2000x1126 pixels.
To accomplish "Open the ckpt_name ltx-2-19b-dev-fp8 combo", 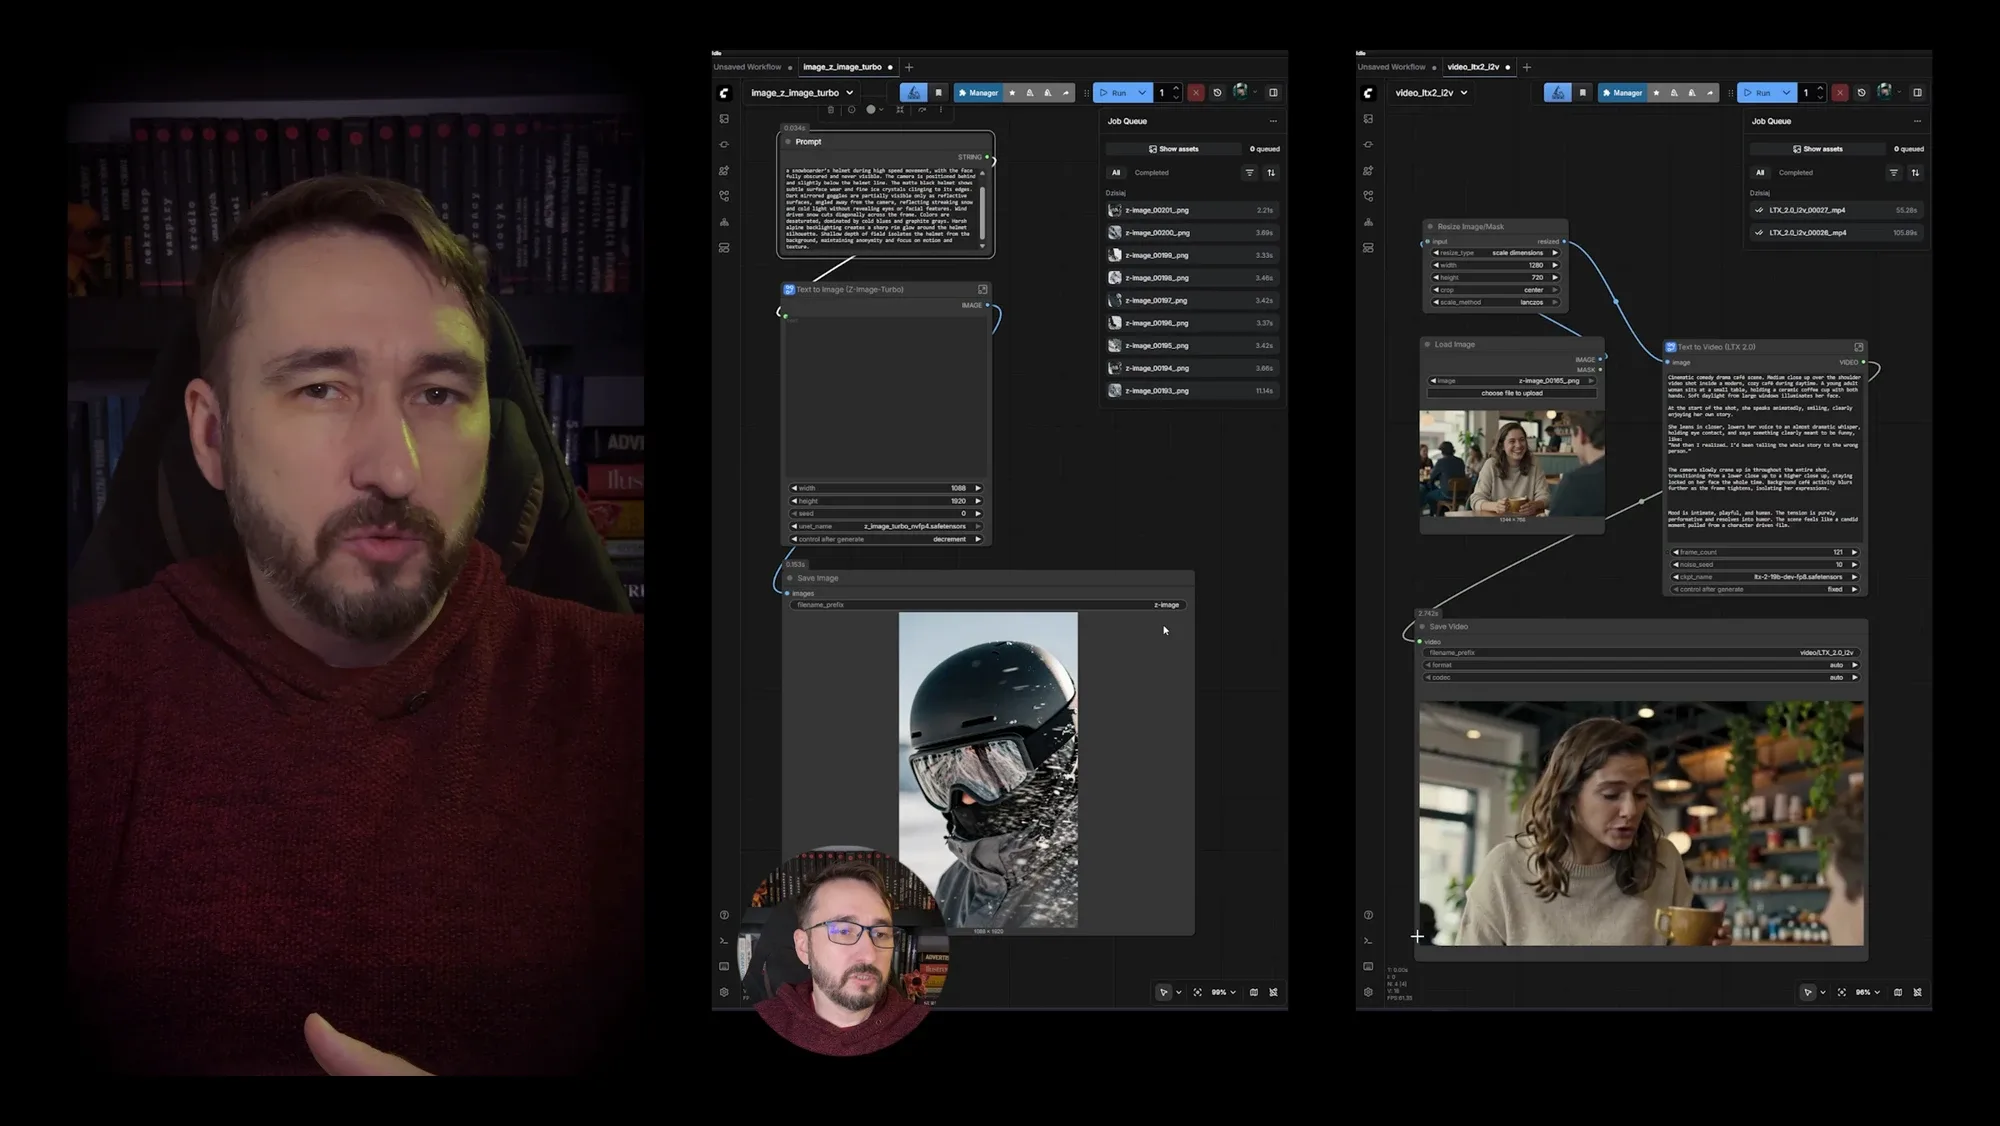I will 1764,577.
